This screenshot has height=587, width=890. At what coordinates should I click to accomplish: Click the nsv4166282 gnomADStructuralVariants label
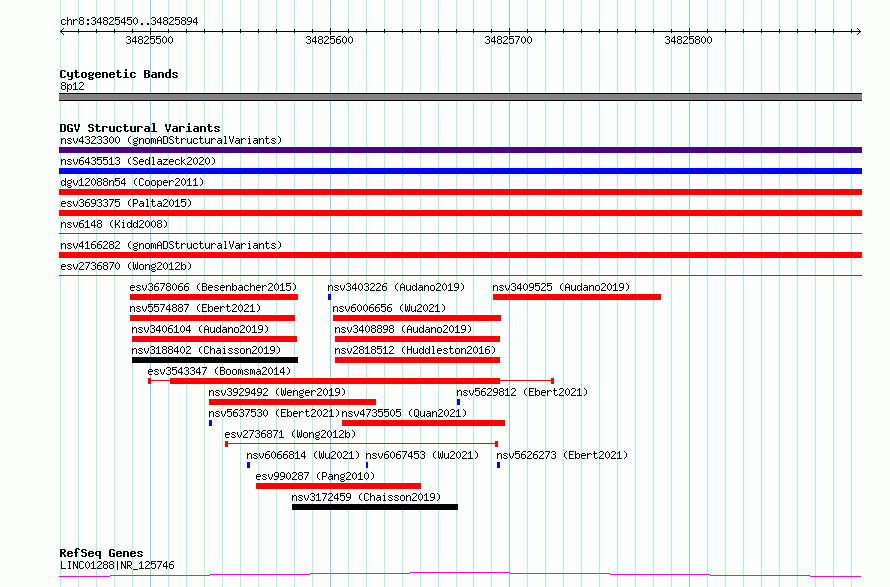click(x=171, y=245)
